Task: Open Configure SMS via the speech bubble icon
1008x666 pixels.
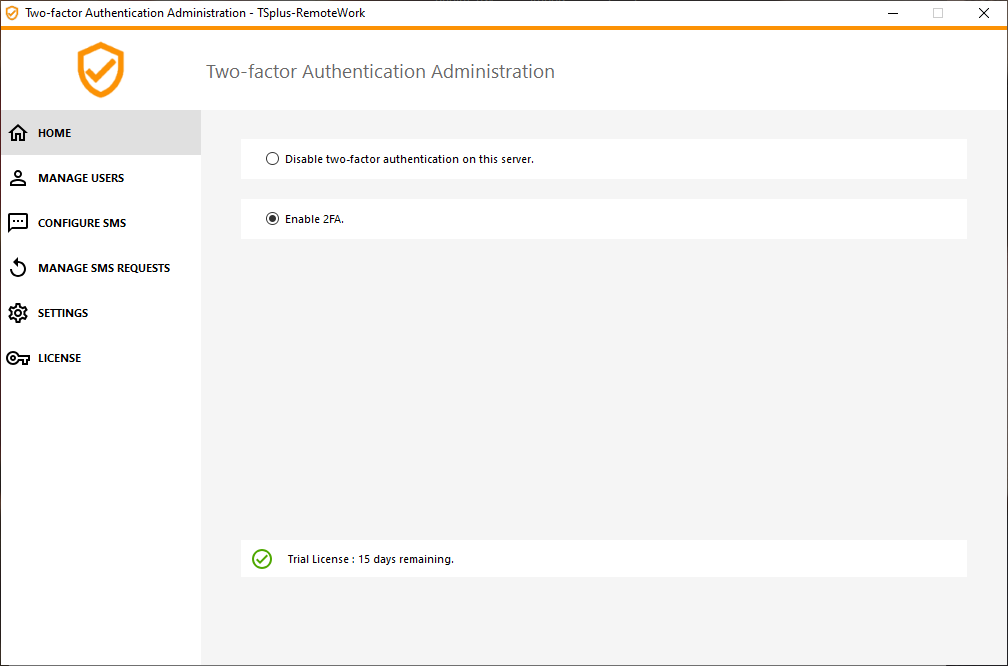Action: (18, 222)
